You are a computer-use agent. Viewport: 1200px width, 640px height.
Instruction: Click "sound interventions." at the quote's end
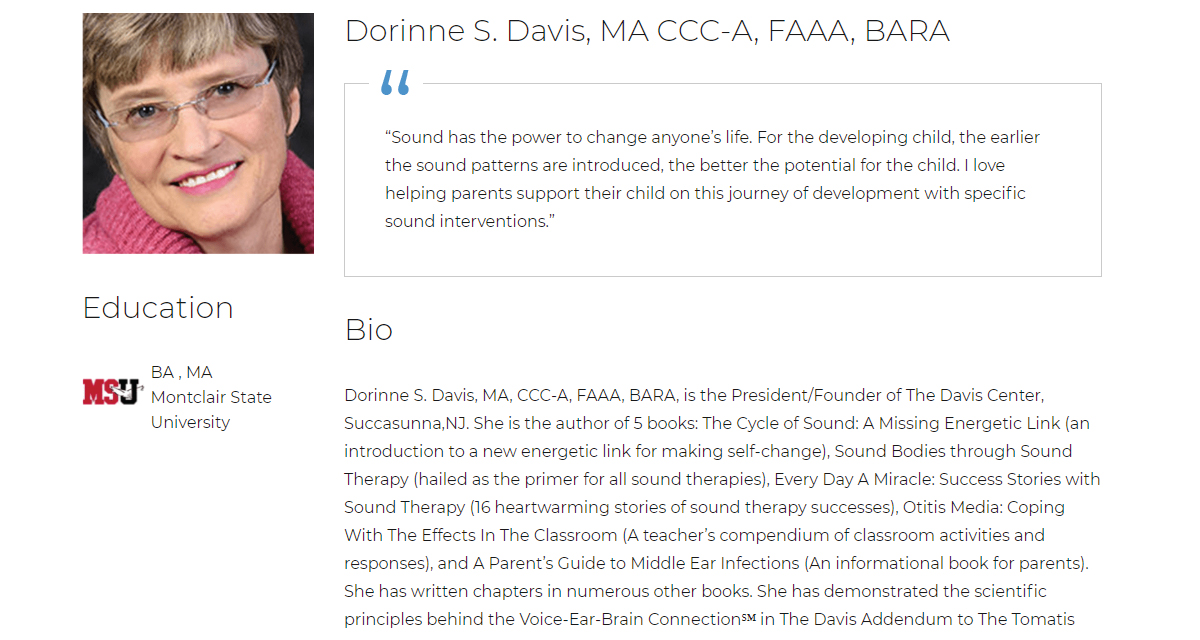(470, 221)
